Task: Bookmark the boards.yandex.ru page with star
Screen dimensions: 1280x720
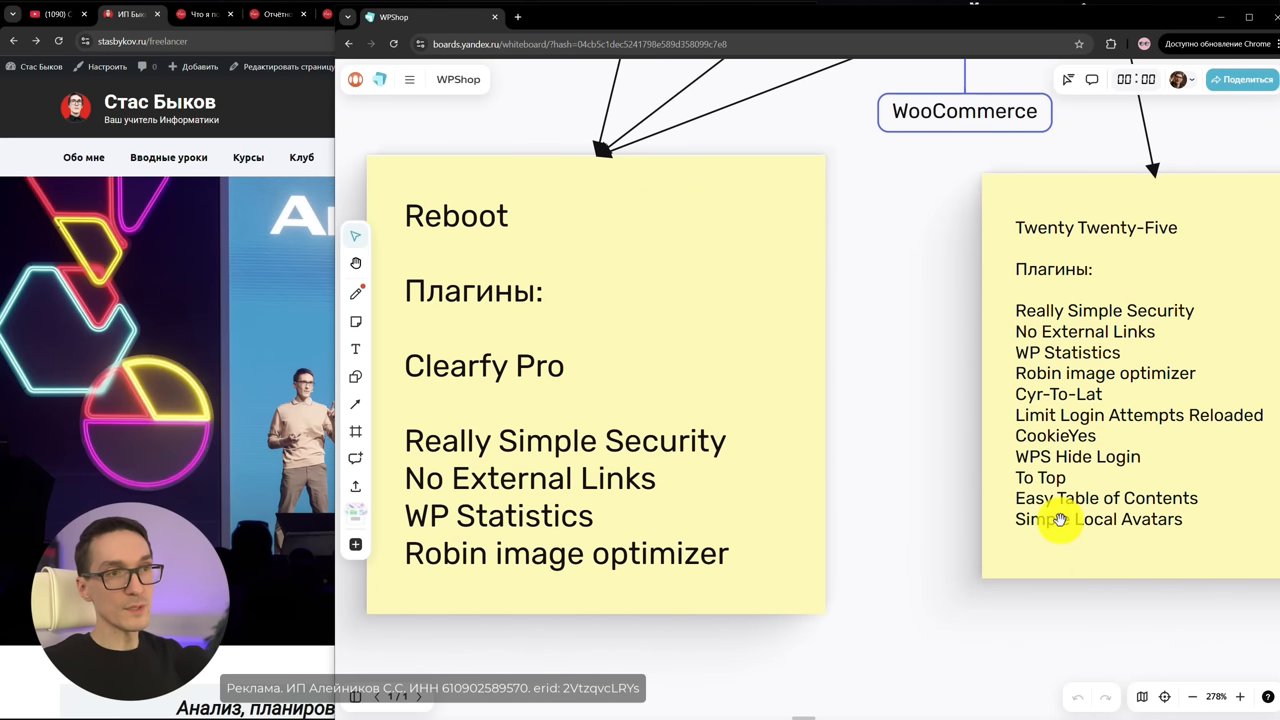Action: click(x=1079, y=44)
